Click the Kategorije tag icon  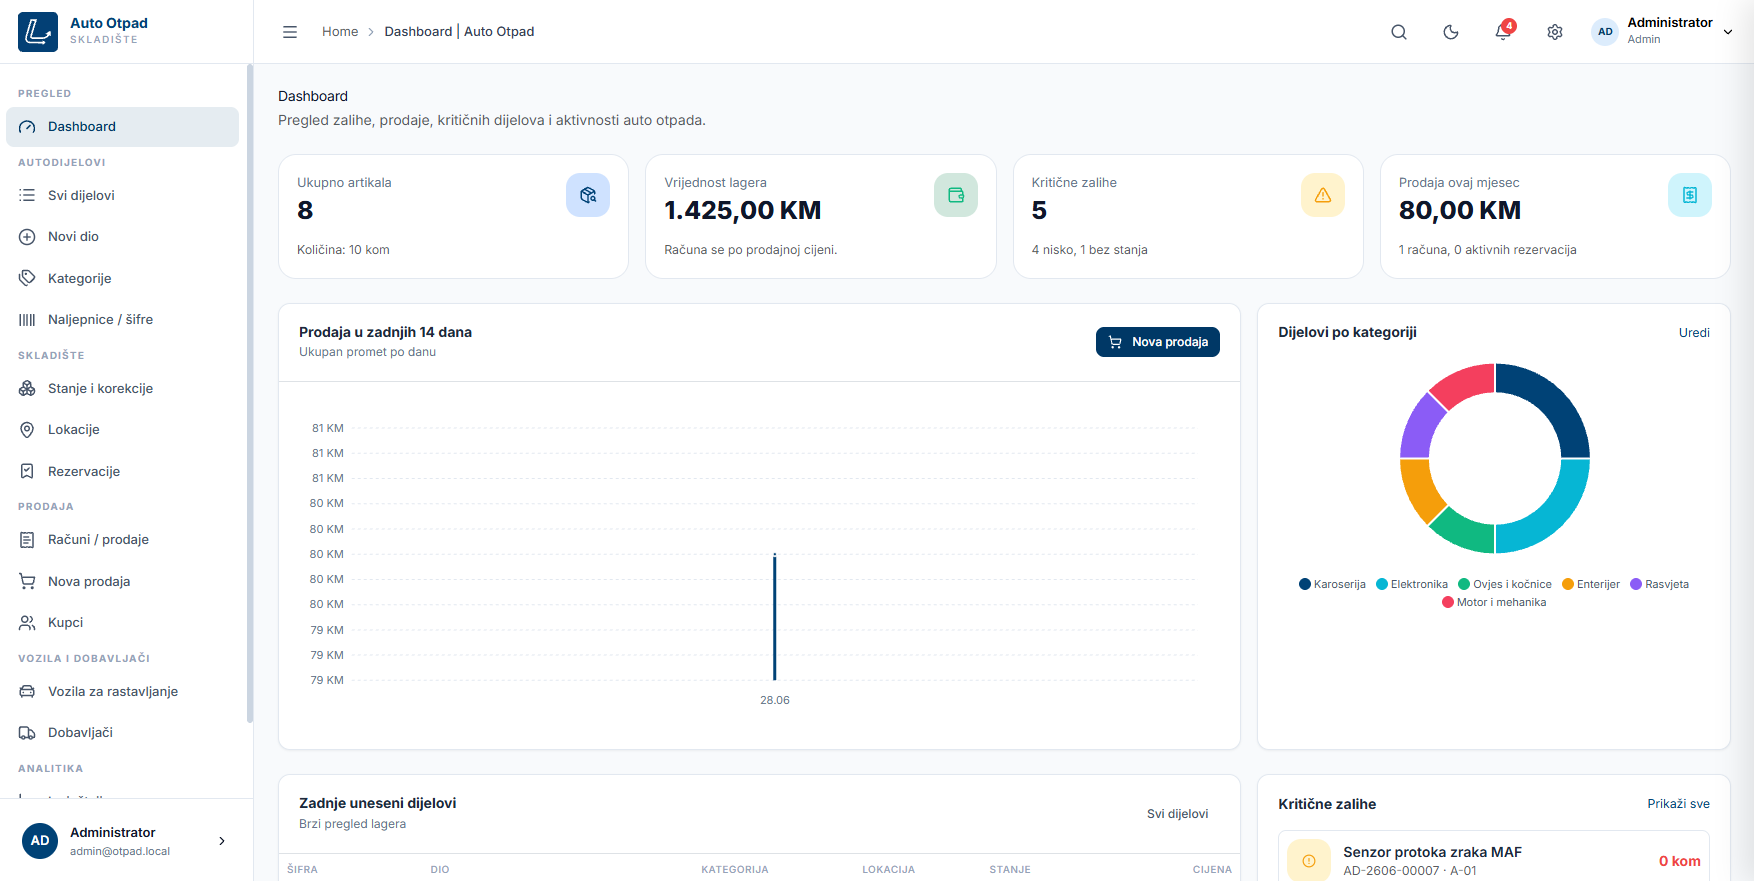point(27,279)
